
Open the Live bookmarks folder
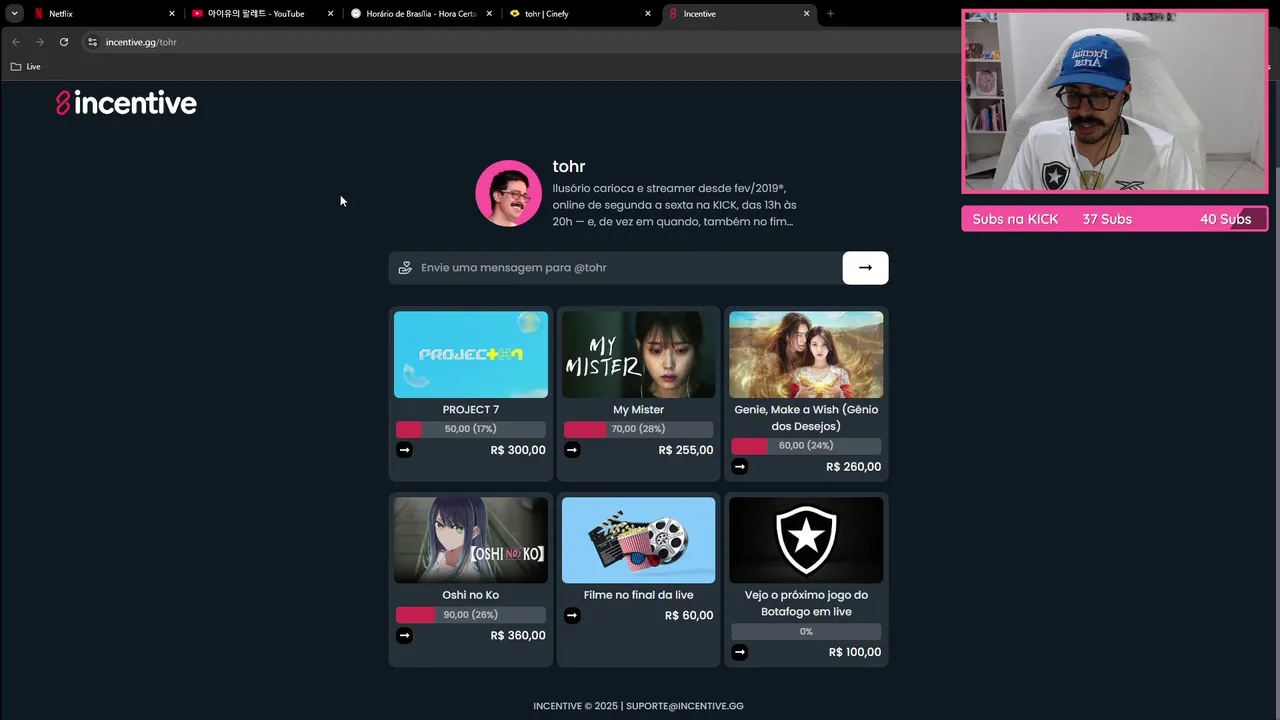click(25, 67)
